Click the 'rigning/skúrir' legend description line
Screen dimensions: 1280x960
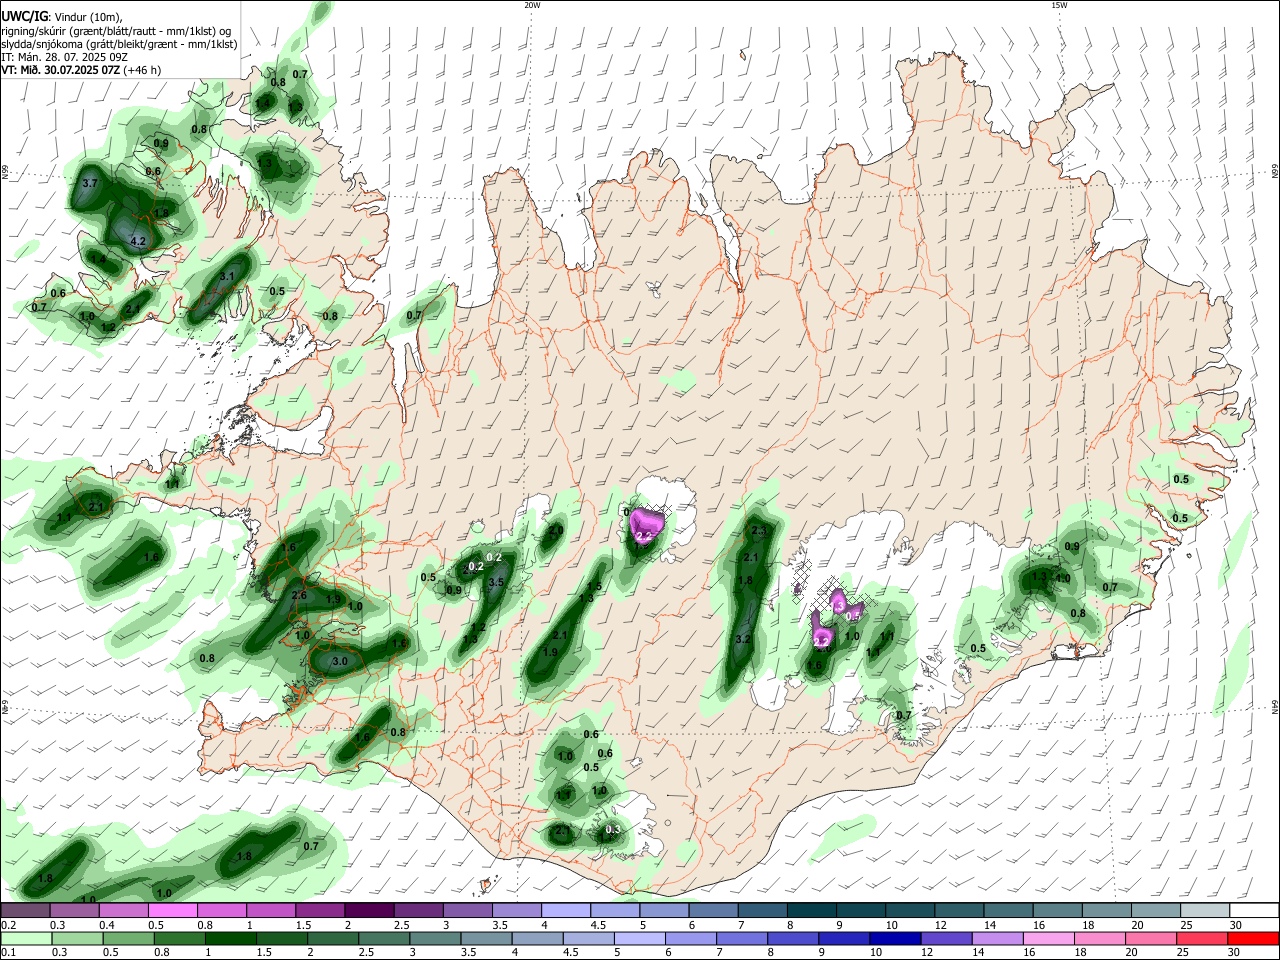(x=116, y=30)
